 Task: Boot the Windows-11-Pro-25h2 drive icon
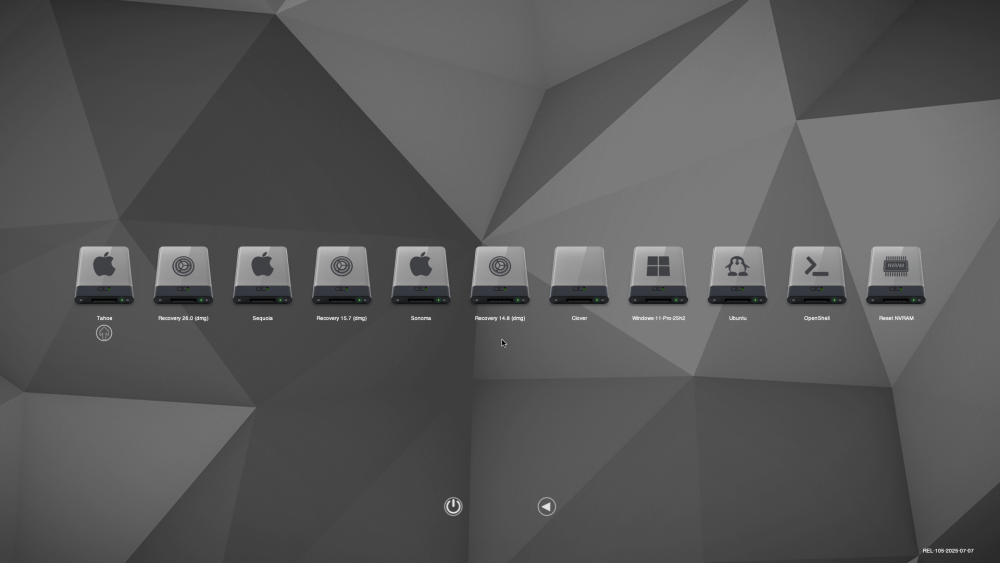658,275
